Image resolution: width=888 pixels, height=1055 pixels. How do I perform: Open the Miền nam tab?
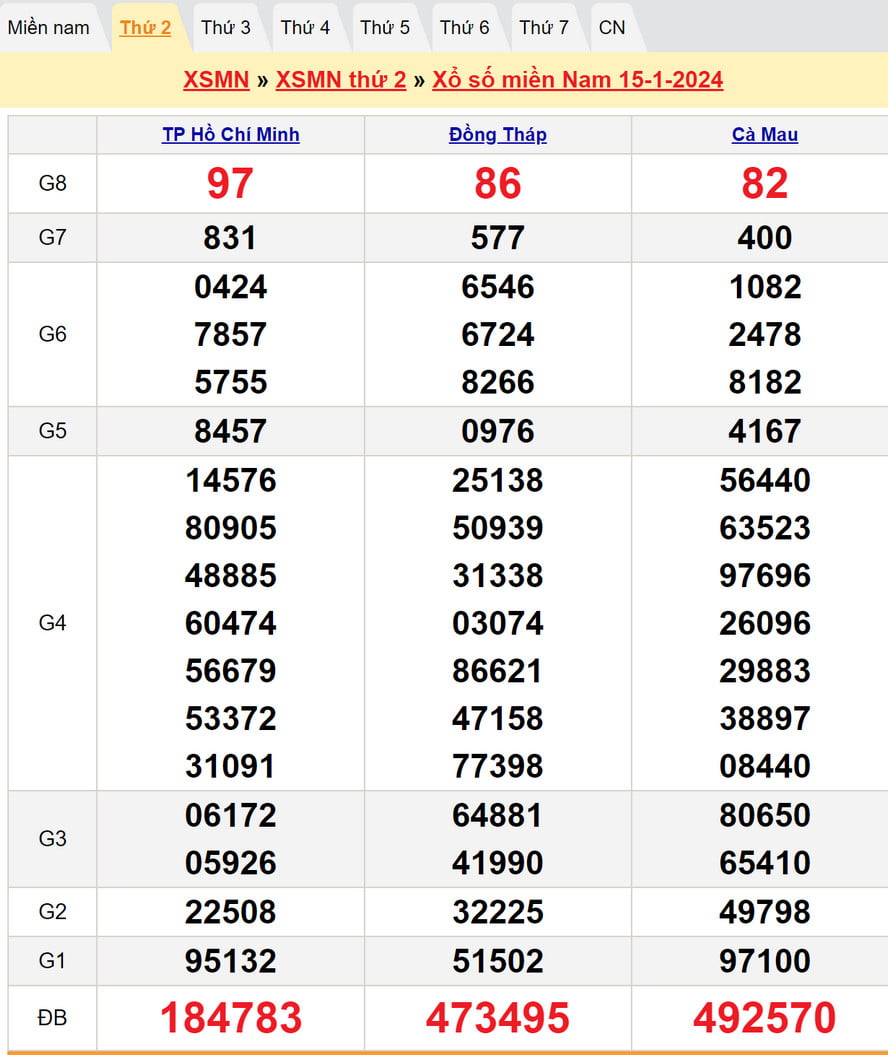tap(49, 27)
